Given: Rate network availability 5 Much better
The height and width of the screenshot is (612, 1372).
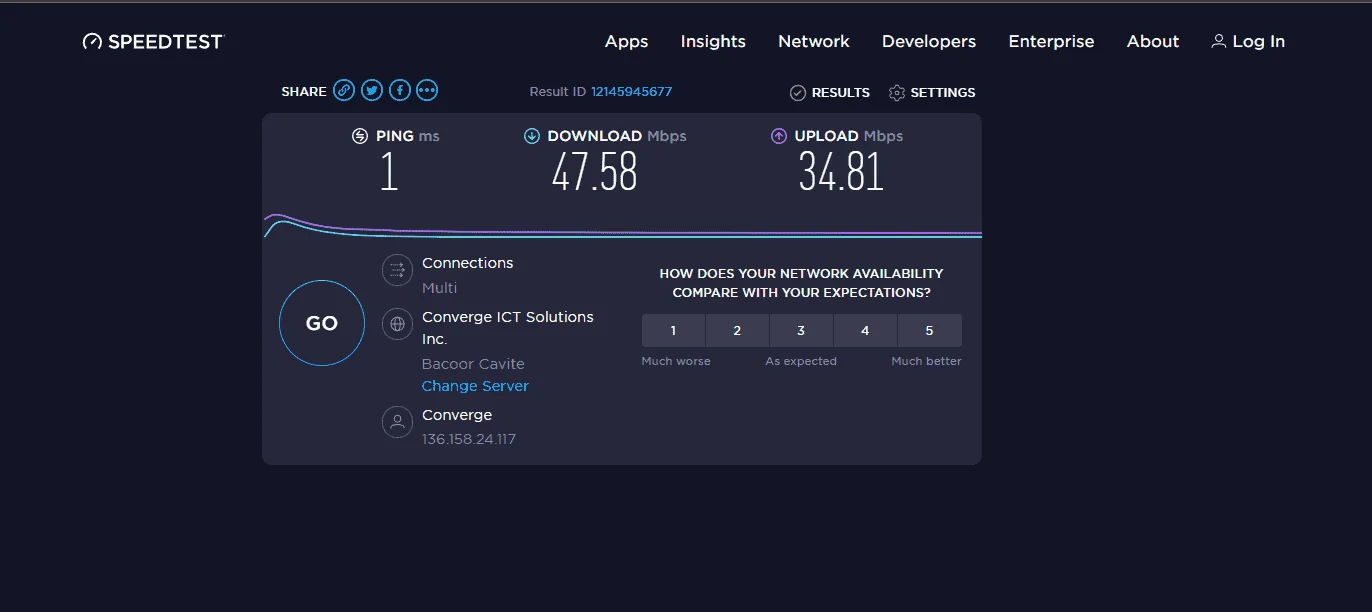Looking at the screenshot, I should [929, 330].
